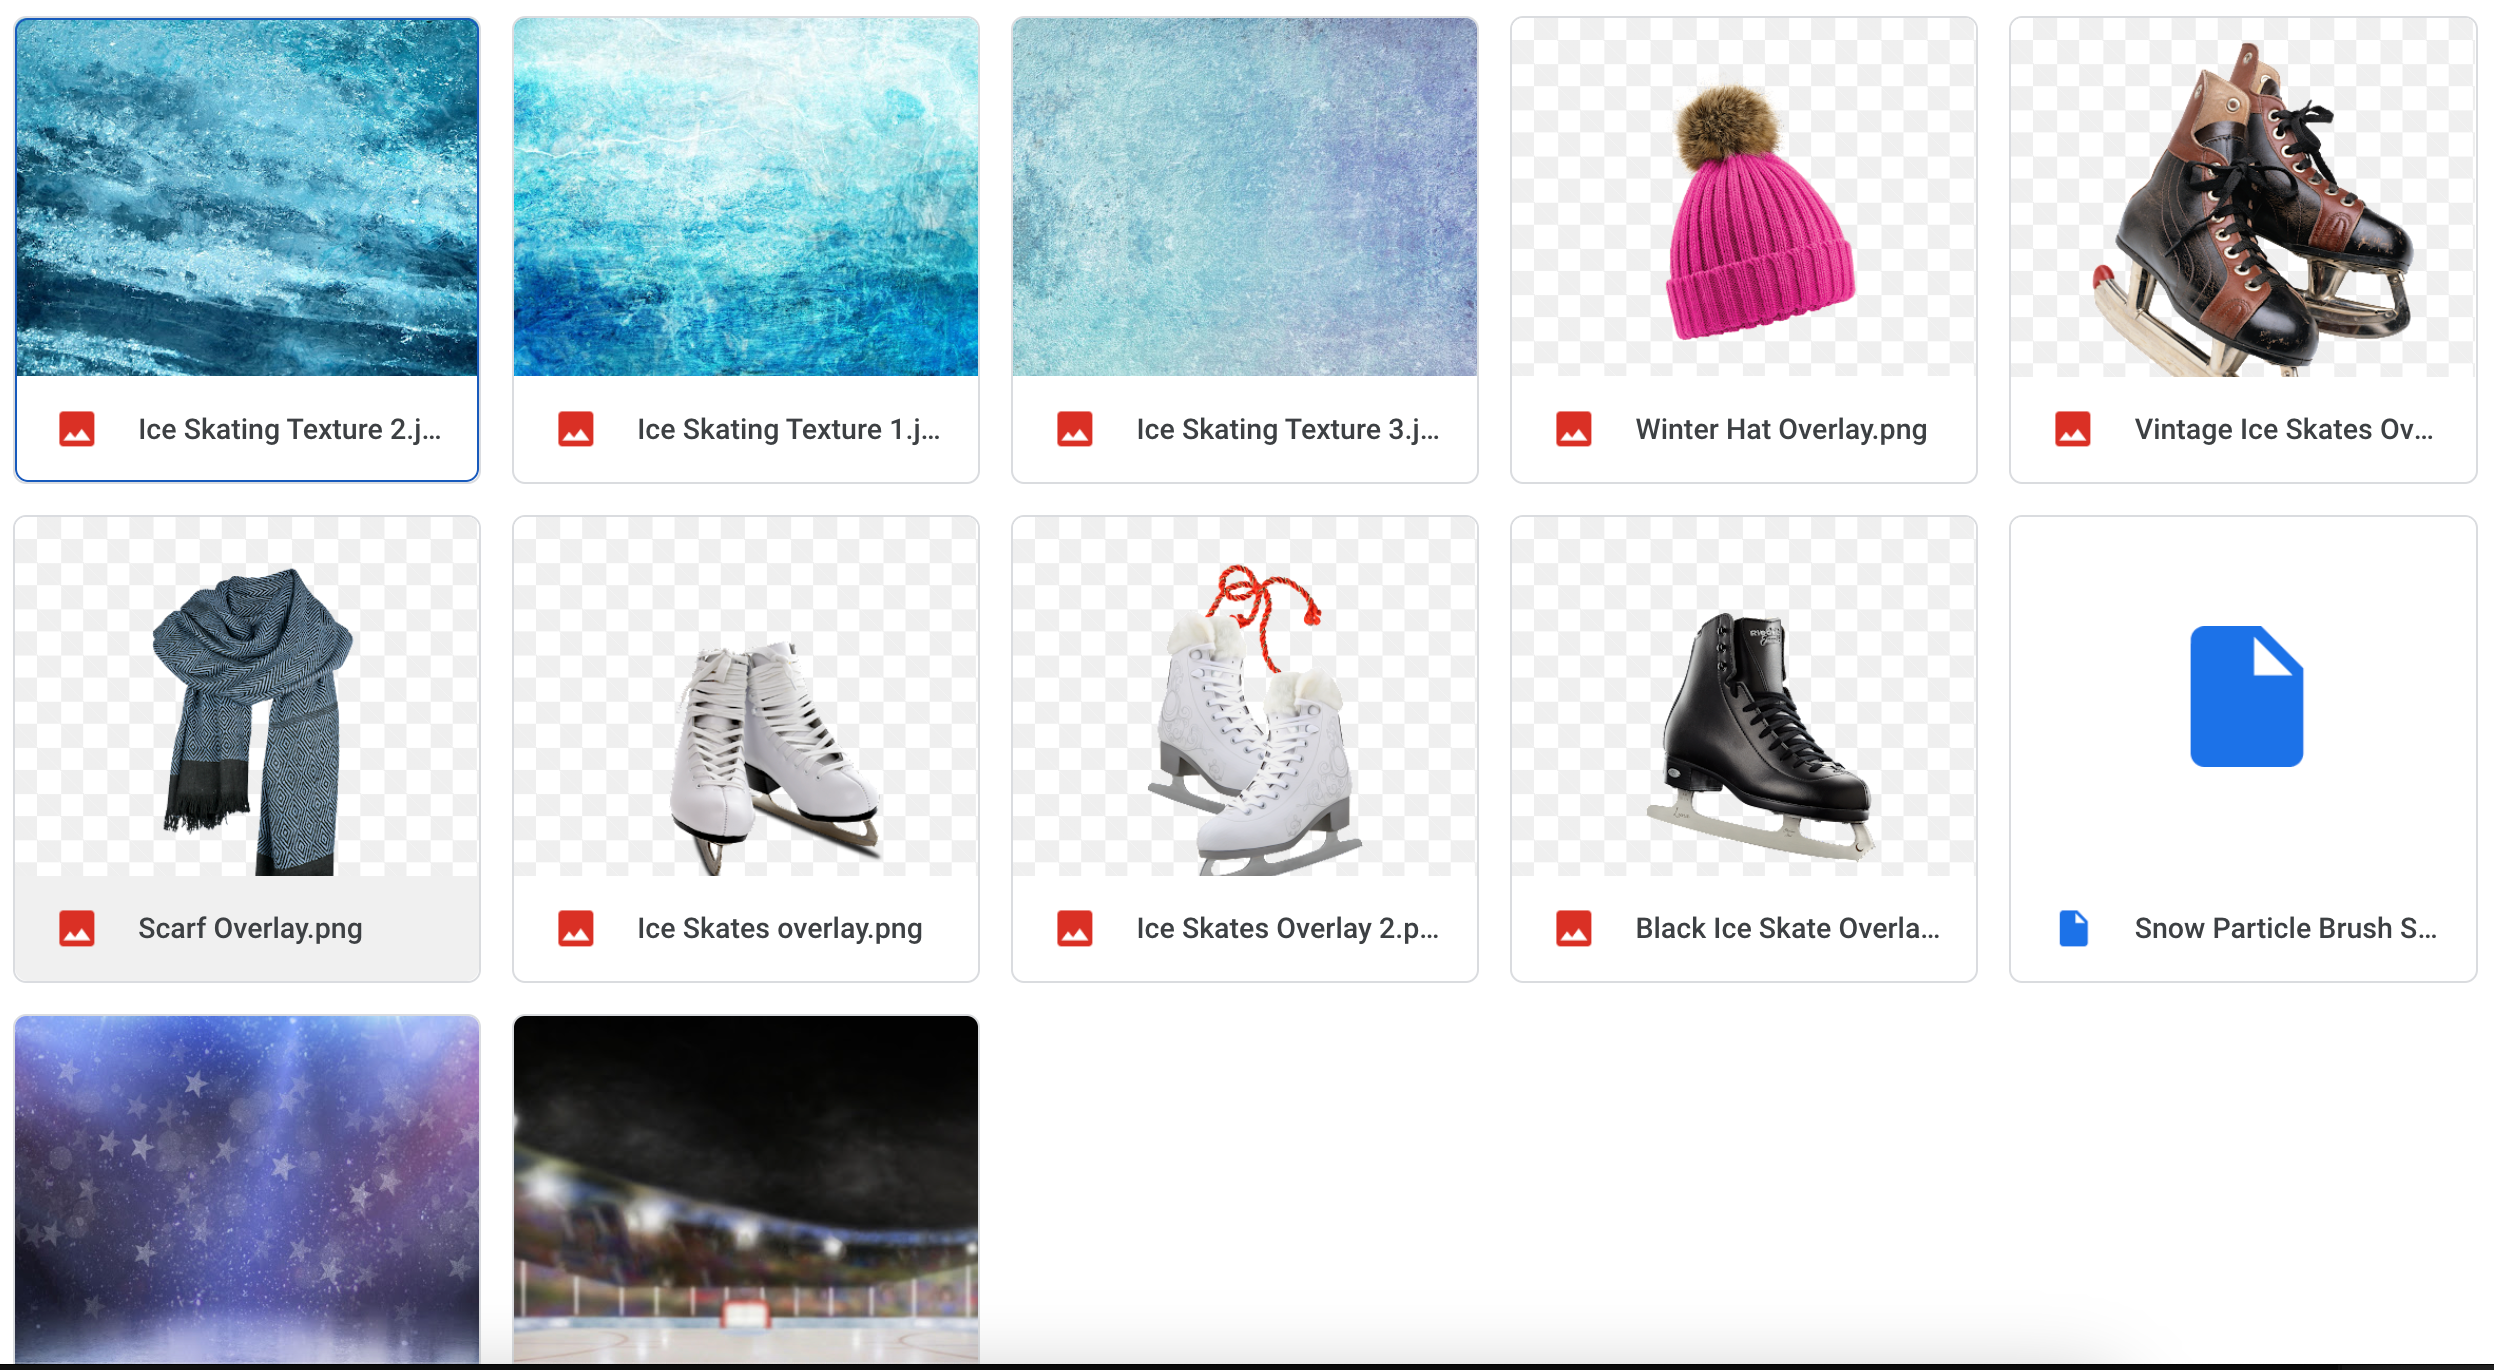This screenshot has height=1370, width=2494.
Task: Click the file name Ice Skating Texture 2.j...
Action: 290,429
